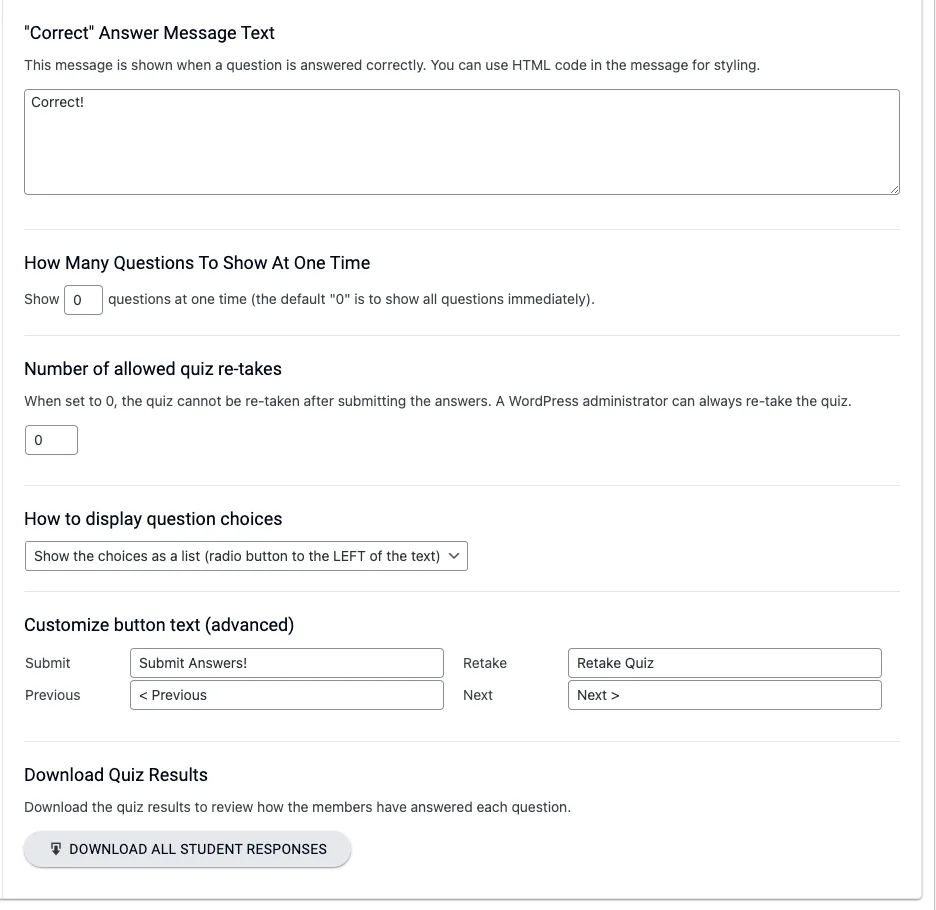Click the dropdown chevron for choice display style

click(x=455, y=556)
